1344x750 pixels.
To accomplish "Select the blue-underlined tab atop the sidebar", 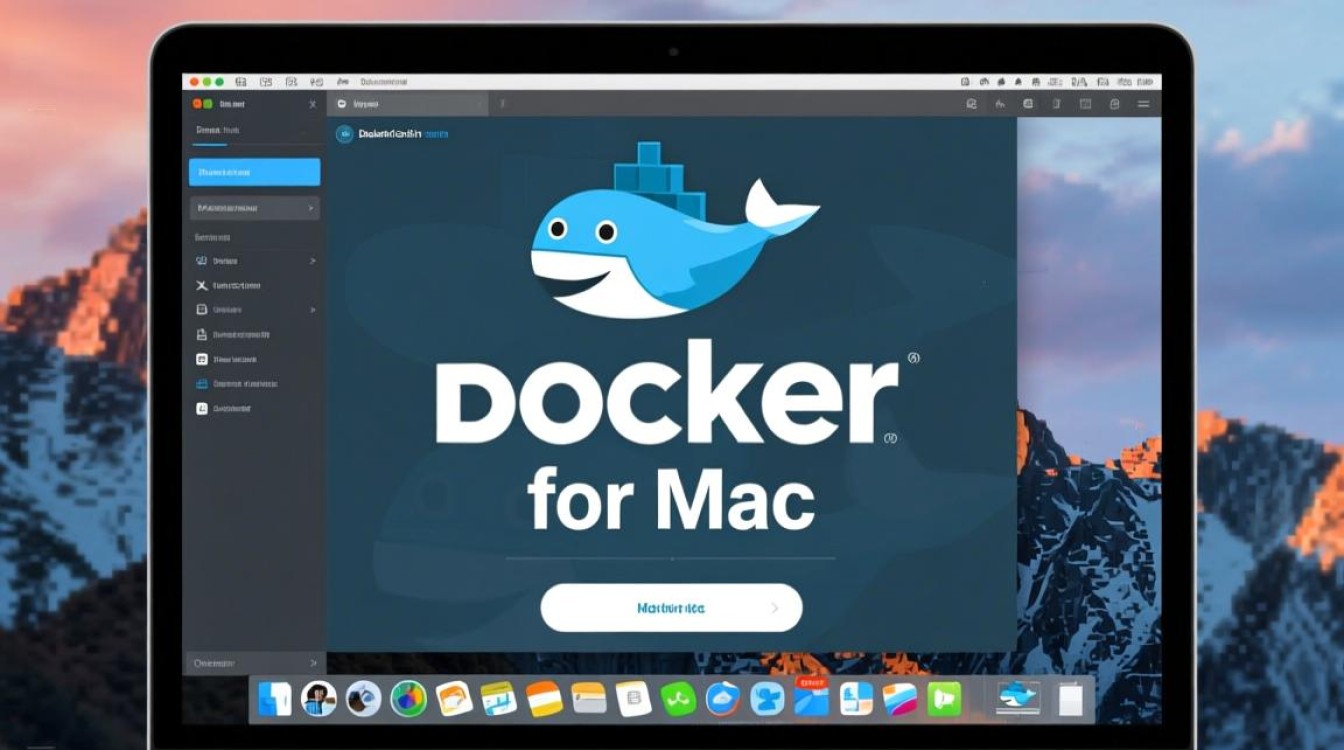I will [217, 131].
